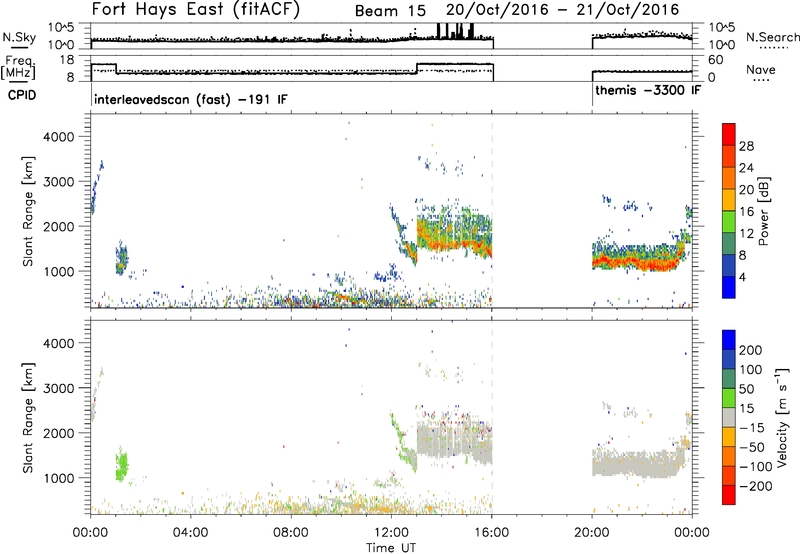Pick the red top segment of Power colorbar
The image size is (800, 554).
[729, 135]
